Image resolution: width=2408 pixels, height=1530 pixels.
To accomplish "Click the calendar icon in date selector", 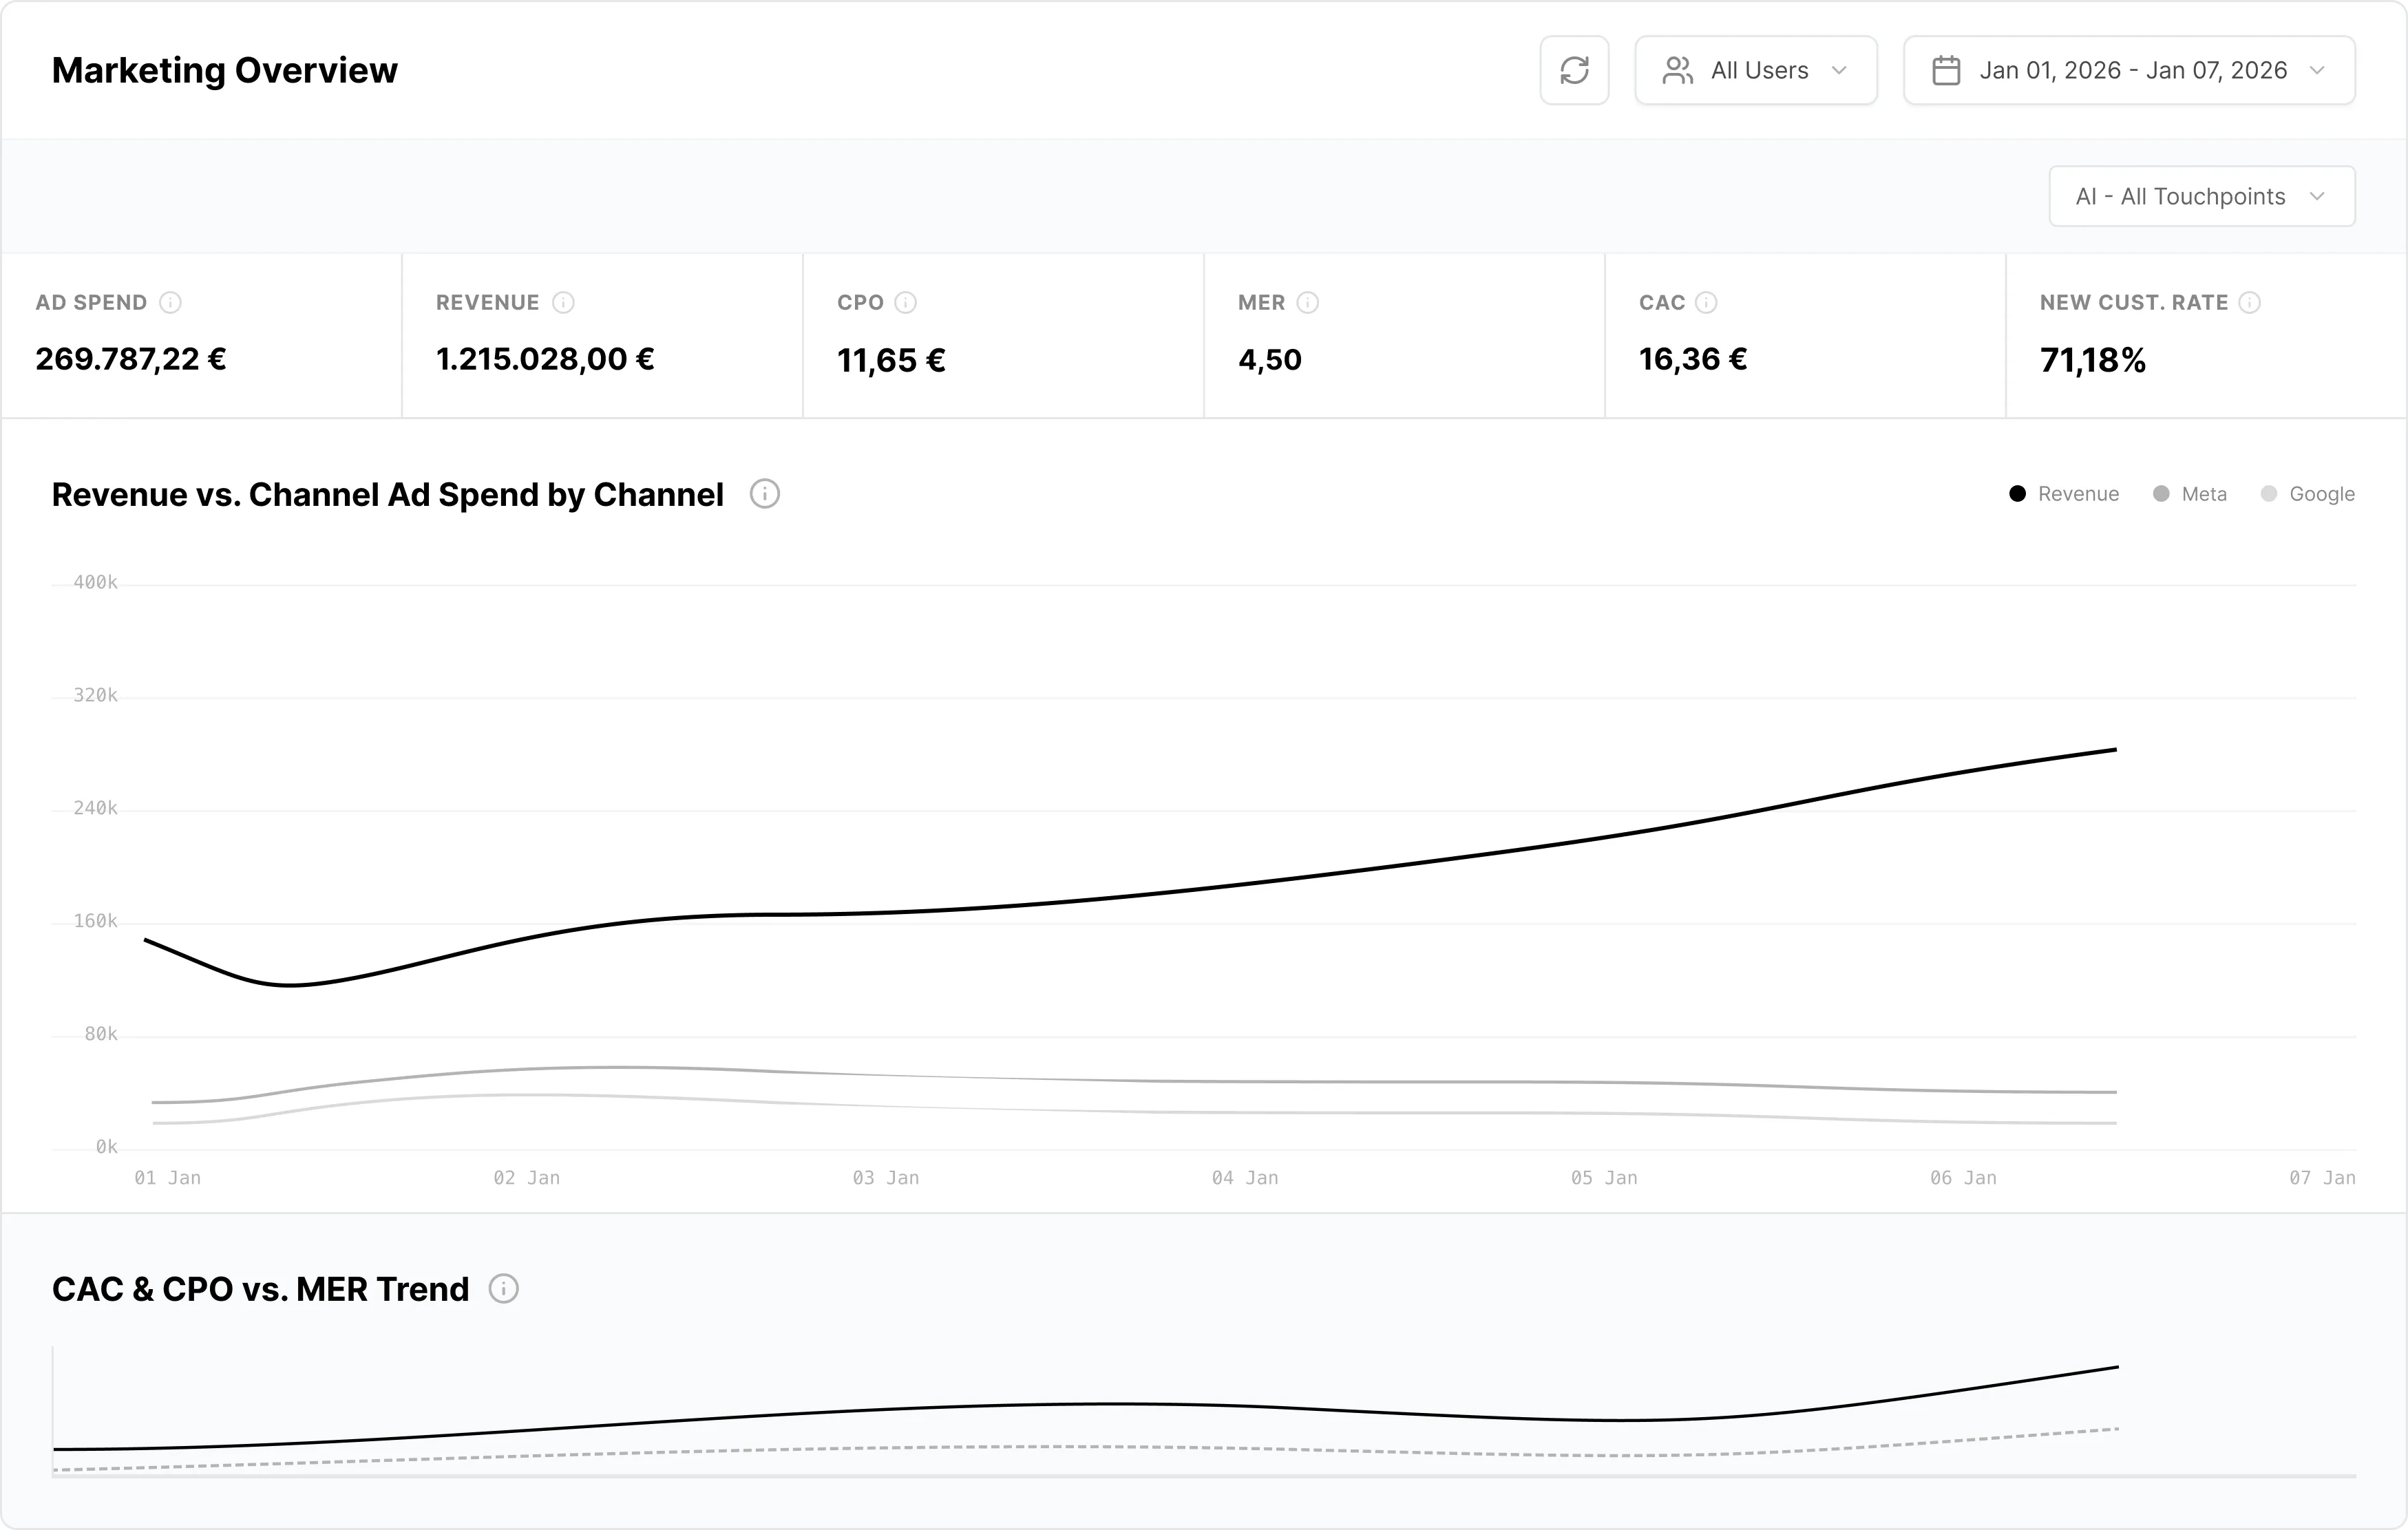I will [x=1946, y=70].
